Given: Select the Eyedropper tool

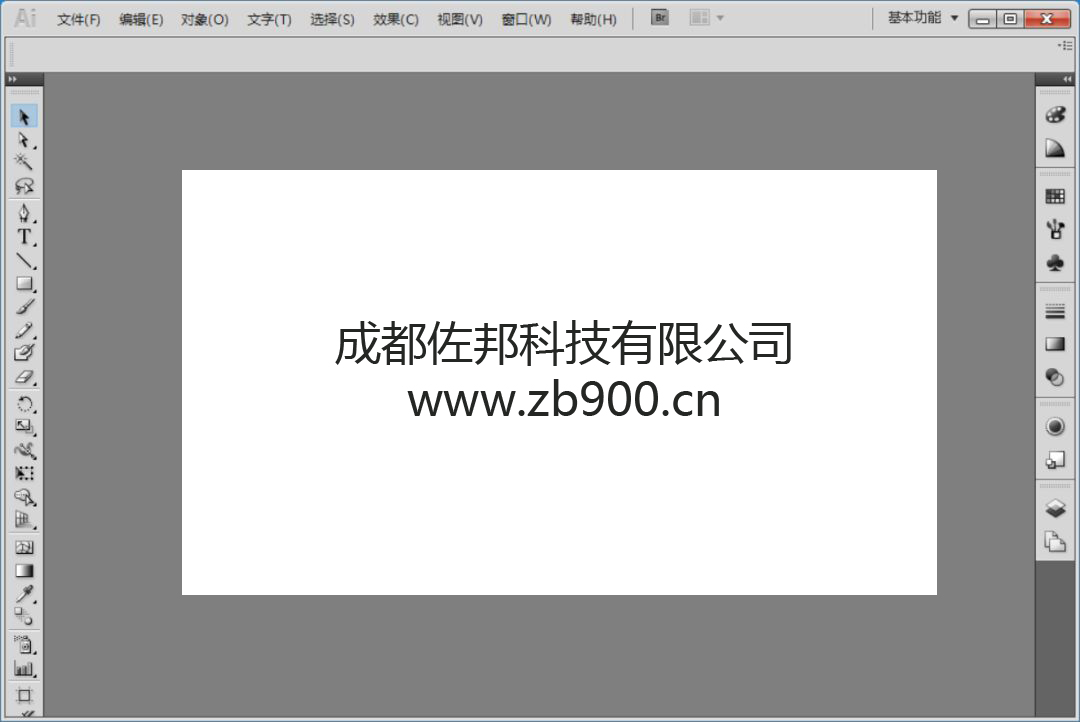Looking at the screenshot, I should [x=24, y=594].
